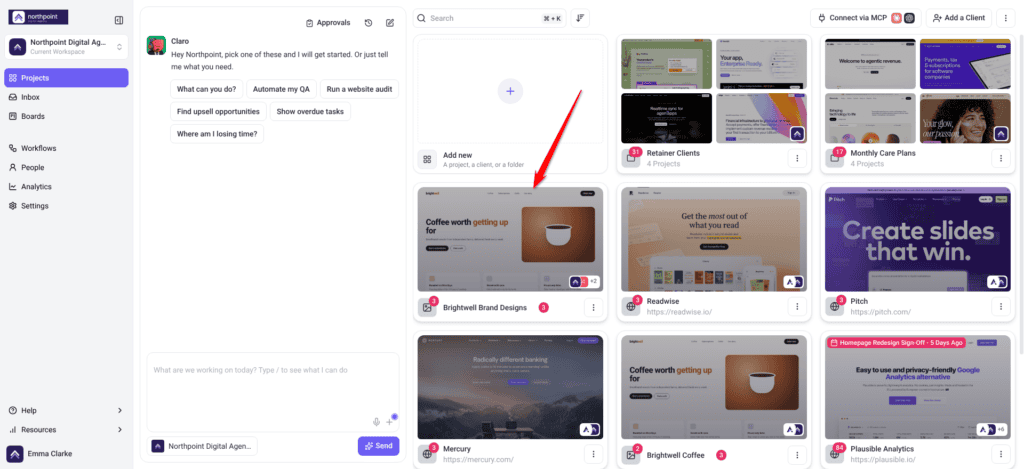Expand the Help menu chevron

[x=120, y=411]
